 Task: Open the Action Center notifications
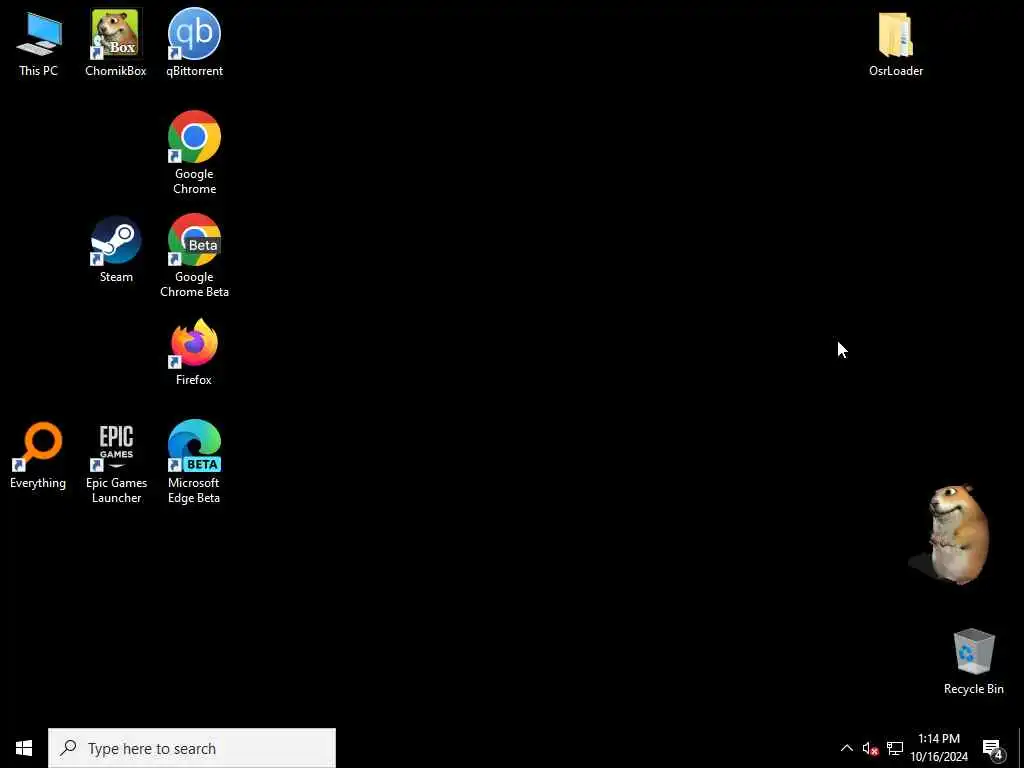pyautogui.click(x=992, y=748)
